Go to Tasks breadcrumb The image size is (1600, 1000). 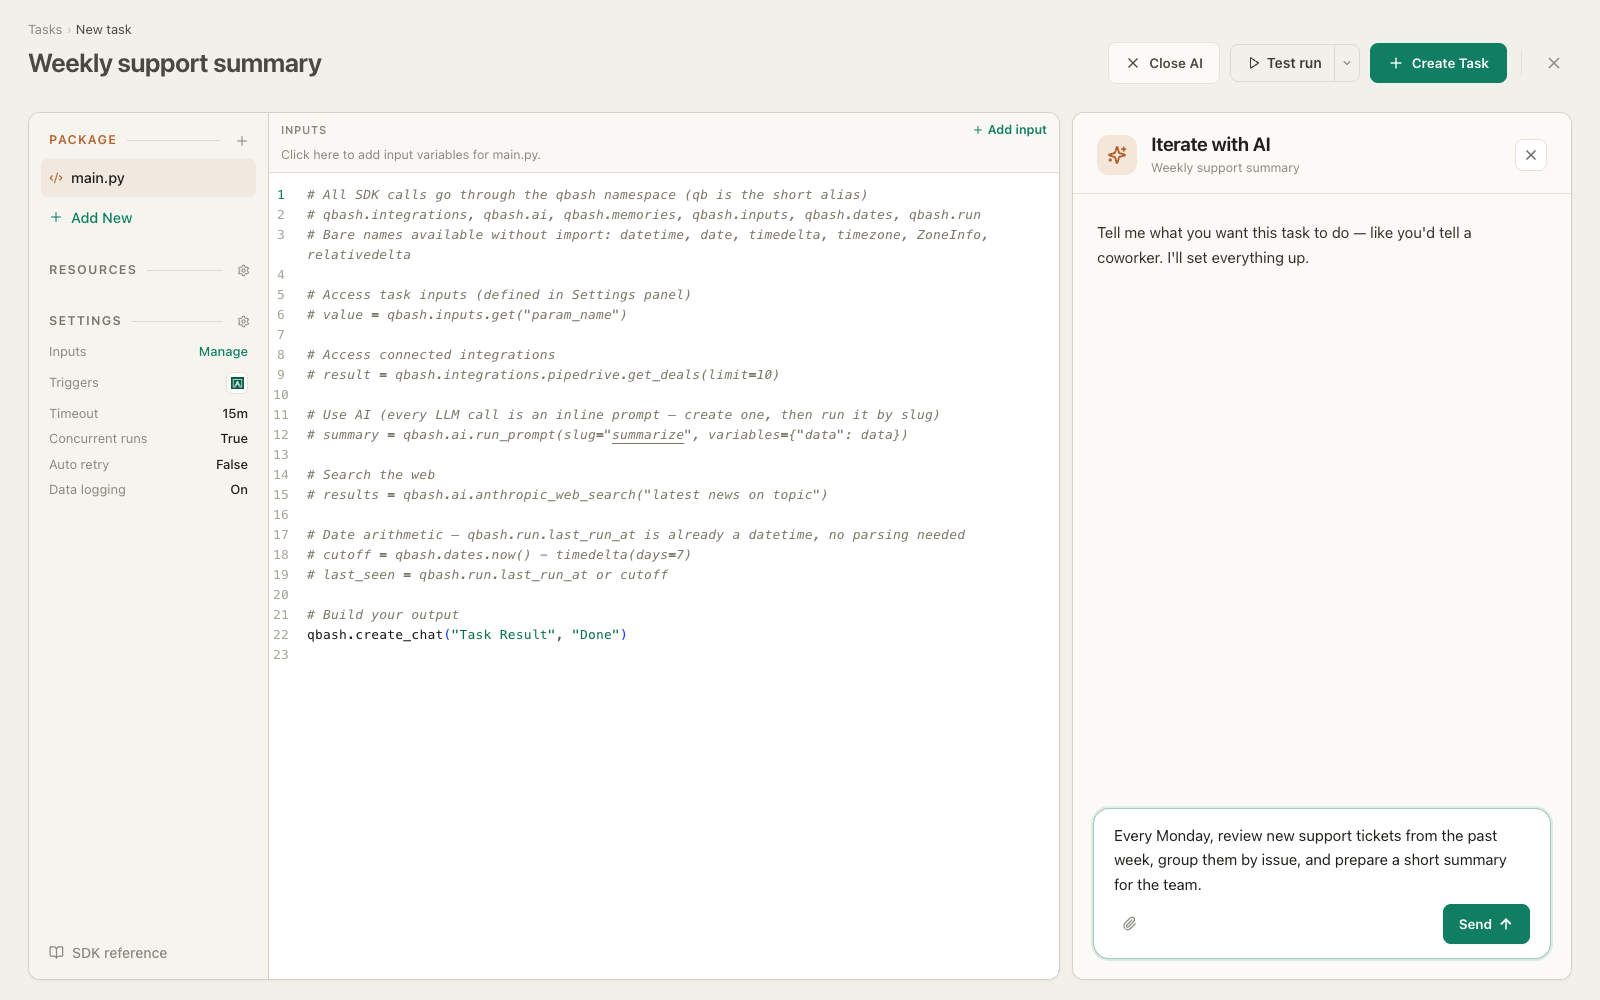click(x=45, y=30)
